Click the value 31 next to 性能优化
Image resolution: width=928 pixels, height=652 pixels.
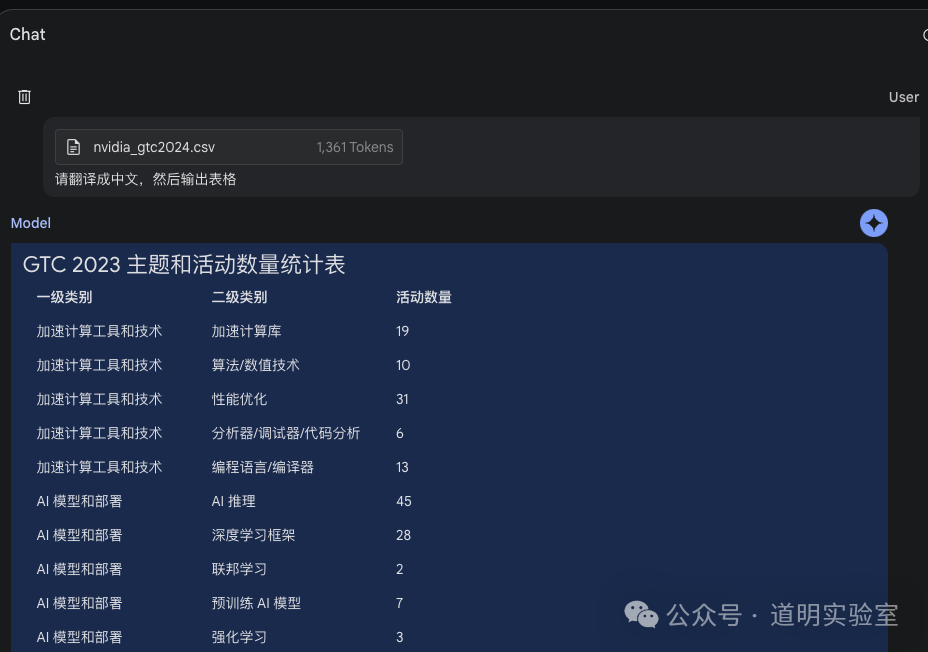tap(402, 399)
